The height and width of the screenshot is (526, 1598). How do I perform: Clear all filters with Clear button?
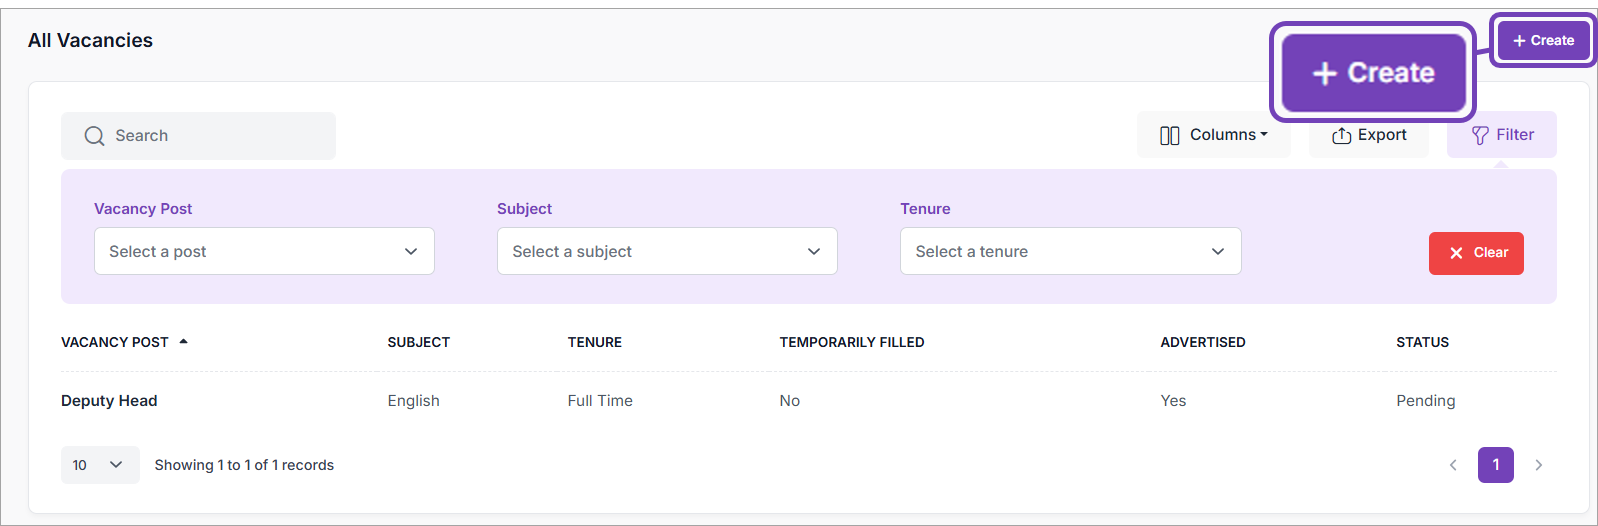1476,253
